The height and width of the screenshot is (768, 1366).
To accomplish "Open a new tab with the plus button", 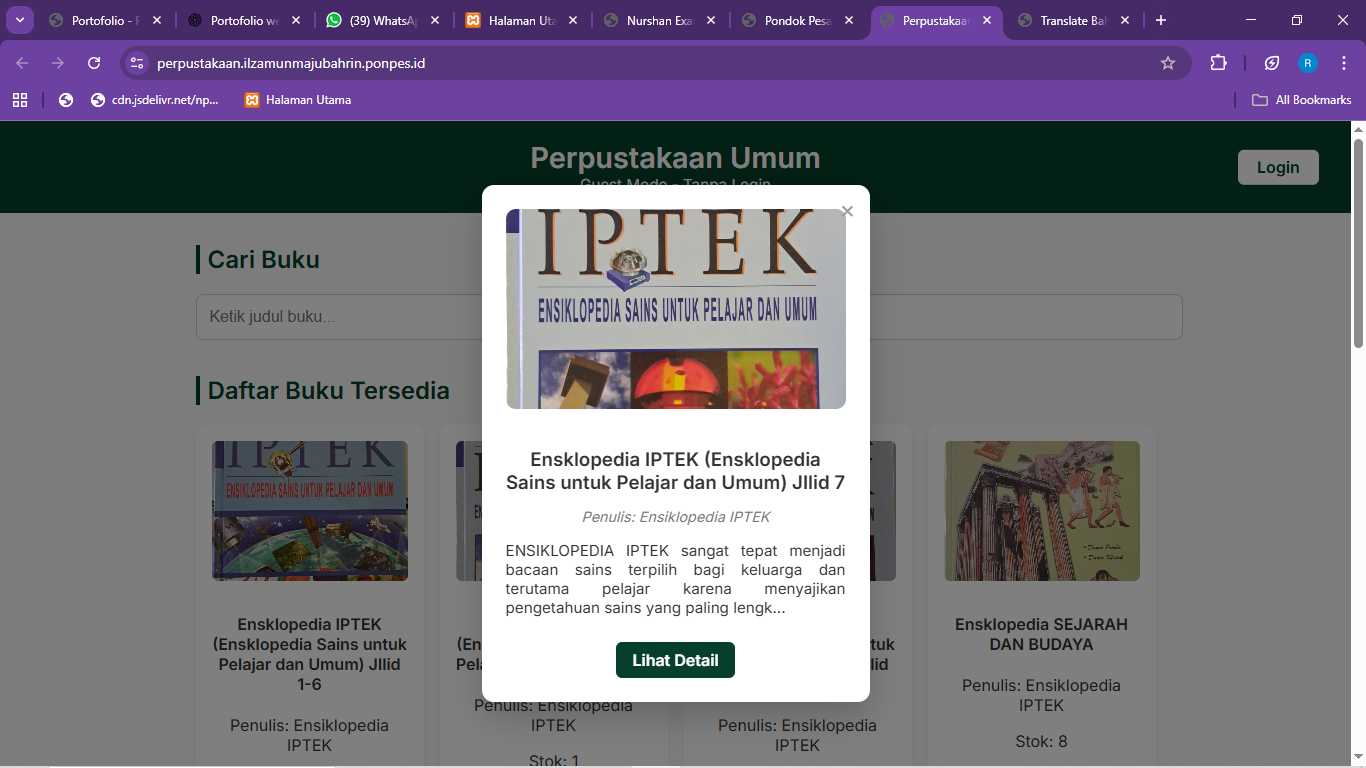I will [x=1159, y=19].
